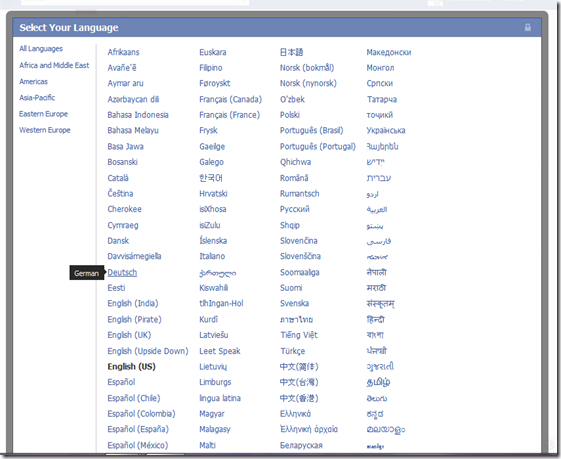Select lingua latina
This screenshot has width=561, height=459.
click(x=220, y=398)
